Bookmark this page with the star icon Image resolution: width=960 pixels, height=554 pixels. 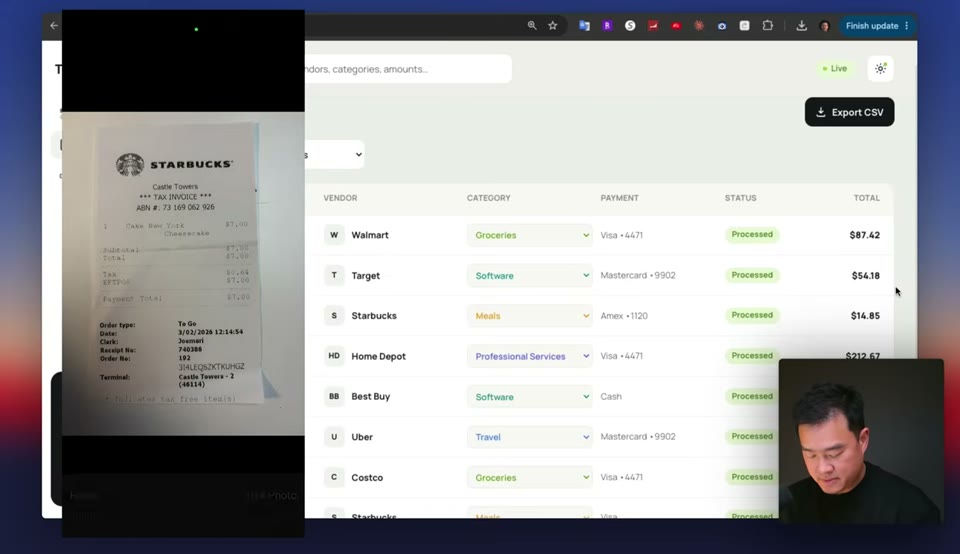pyautogui.click(x=553, y=26)
